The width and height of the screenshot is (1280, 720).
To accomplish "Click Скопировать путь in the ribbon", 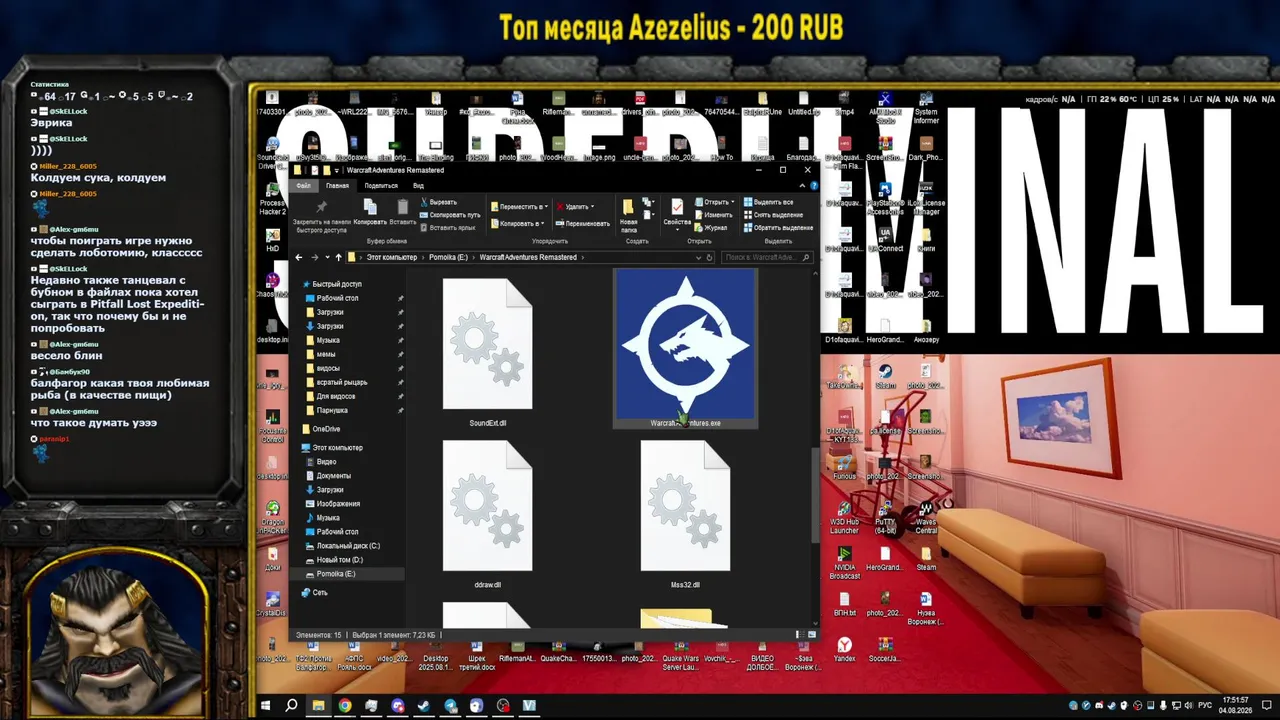I will [x=450, y=215].
